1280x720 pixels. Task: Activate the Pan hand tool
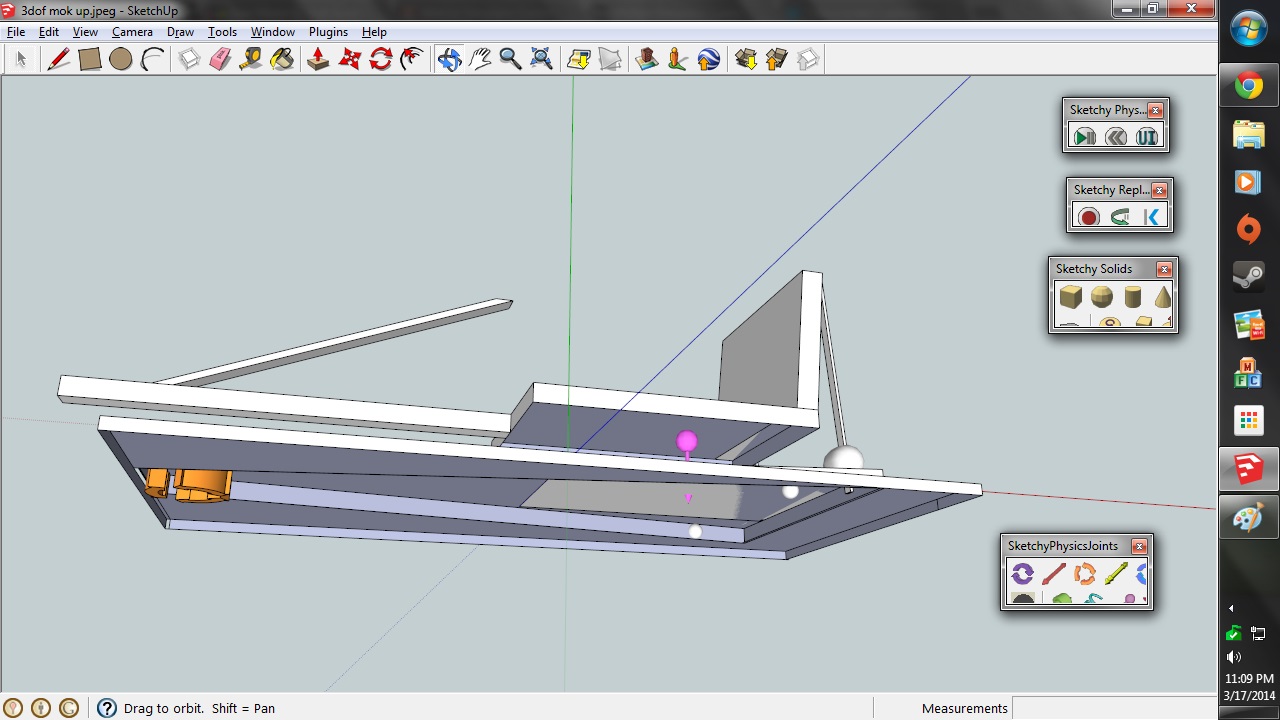pyautogui.click(x=480, y=60)
